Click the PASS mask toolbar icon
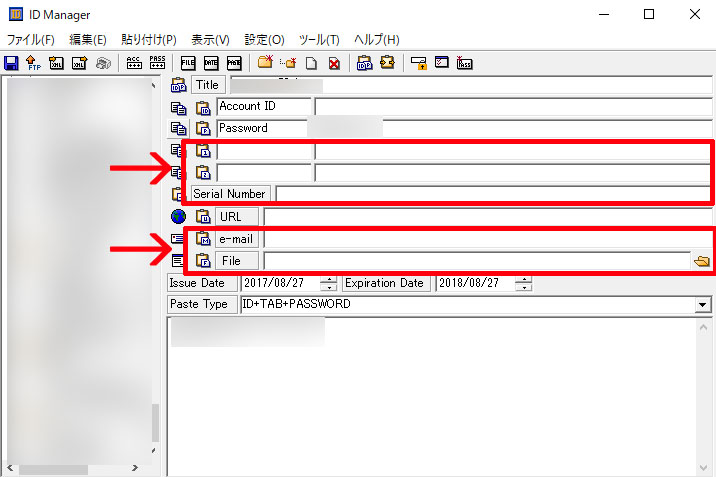Screen dimensions: 716x477 coord(158,63)
